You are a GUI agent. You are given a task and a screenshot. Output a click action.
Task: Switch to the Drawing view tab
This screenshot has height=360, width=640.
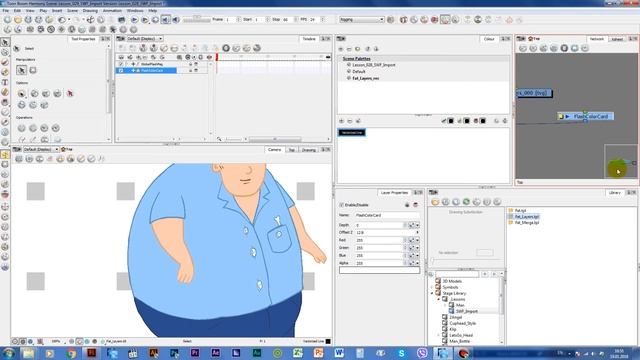309,150
